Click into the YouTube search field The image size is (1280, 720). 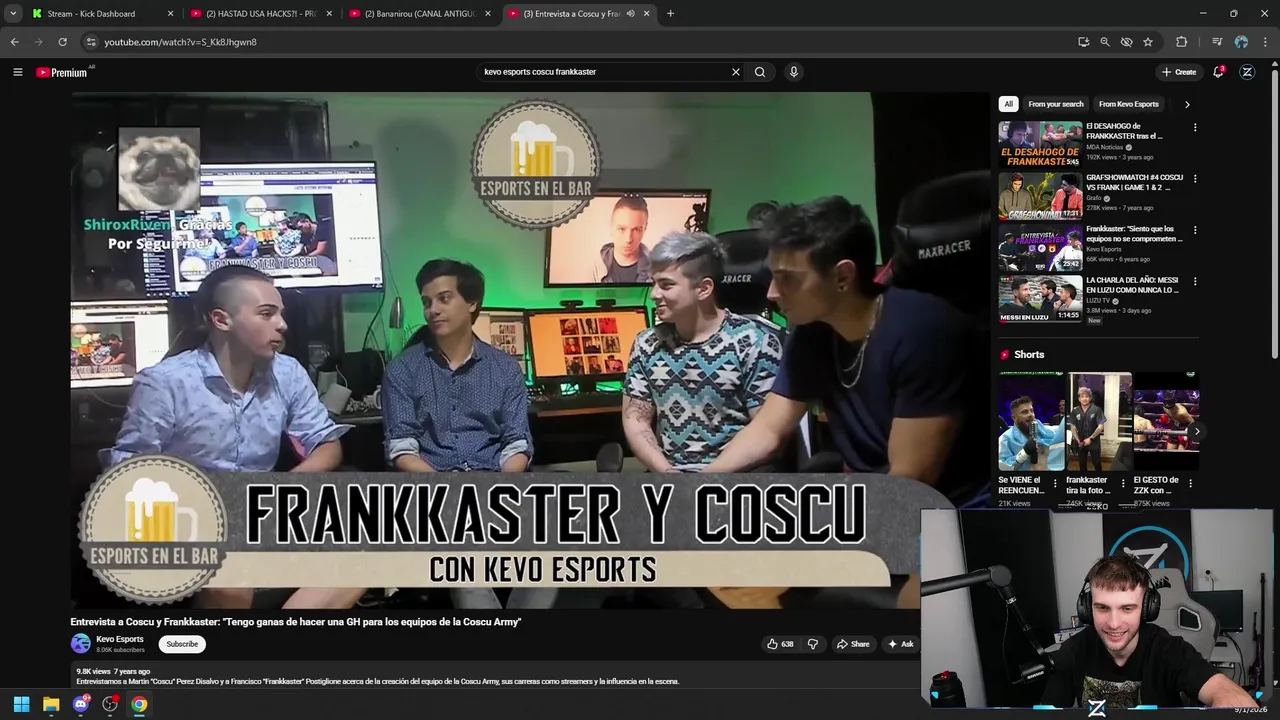click(x=605, y=72)
